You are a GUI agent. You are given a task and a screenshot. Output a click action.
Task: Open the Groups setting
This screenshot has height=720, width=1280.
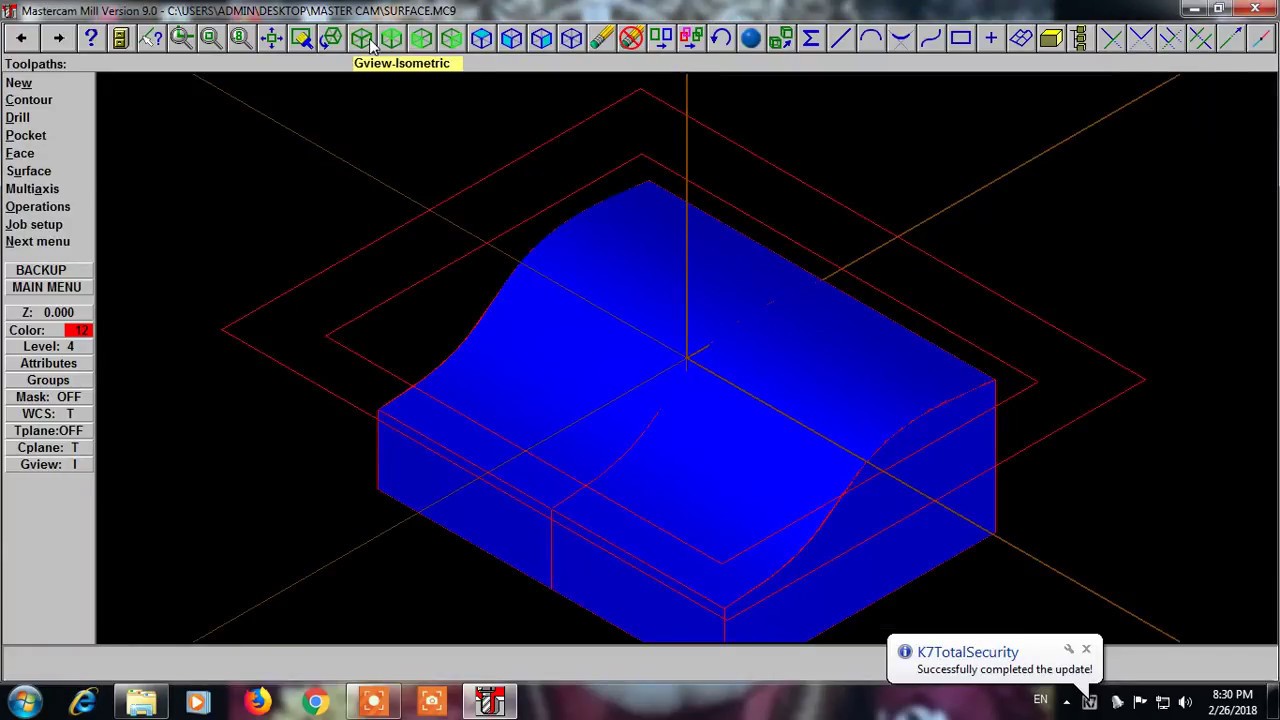[48, 380]
